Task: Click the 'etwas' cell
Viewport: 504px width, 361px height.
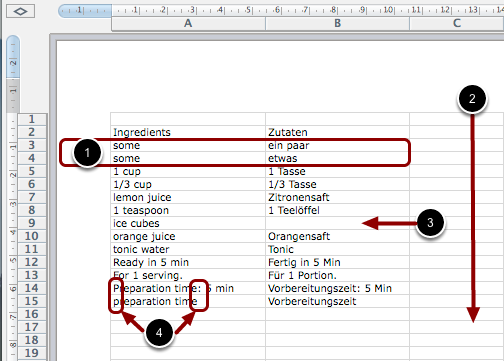Action: pos(337,158)
